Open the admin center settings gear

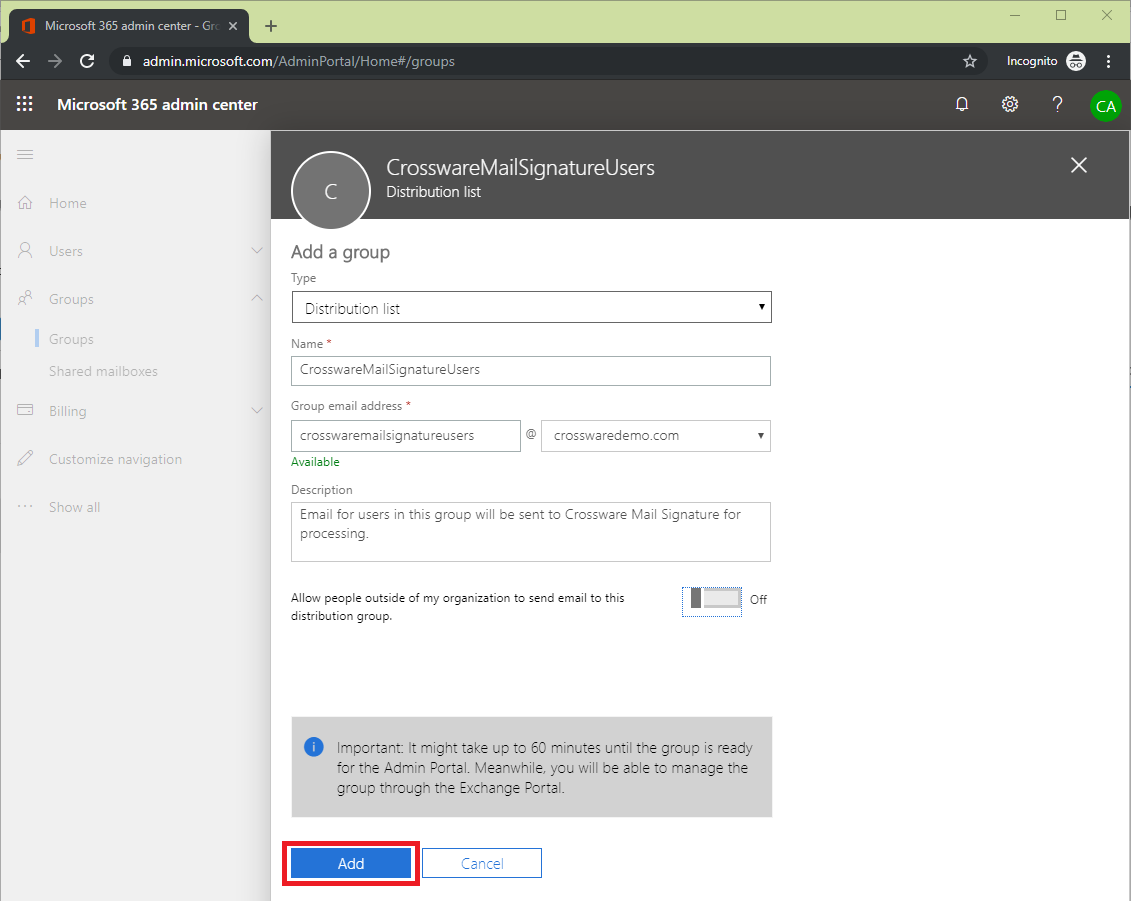[x=1009, y=104]
